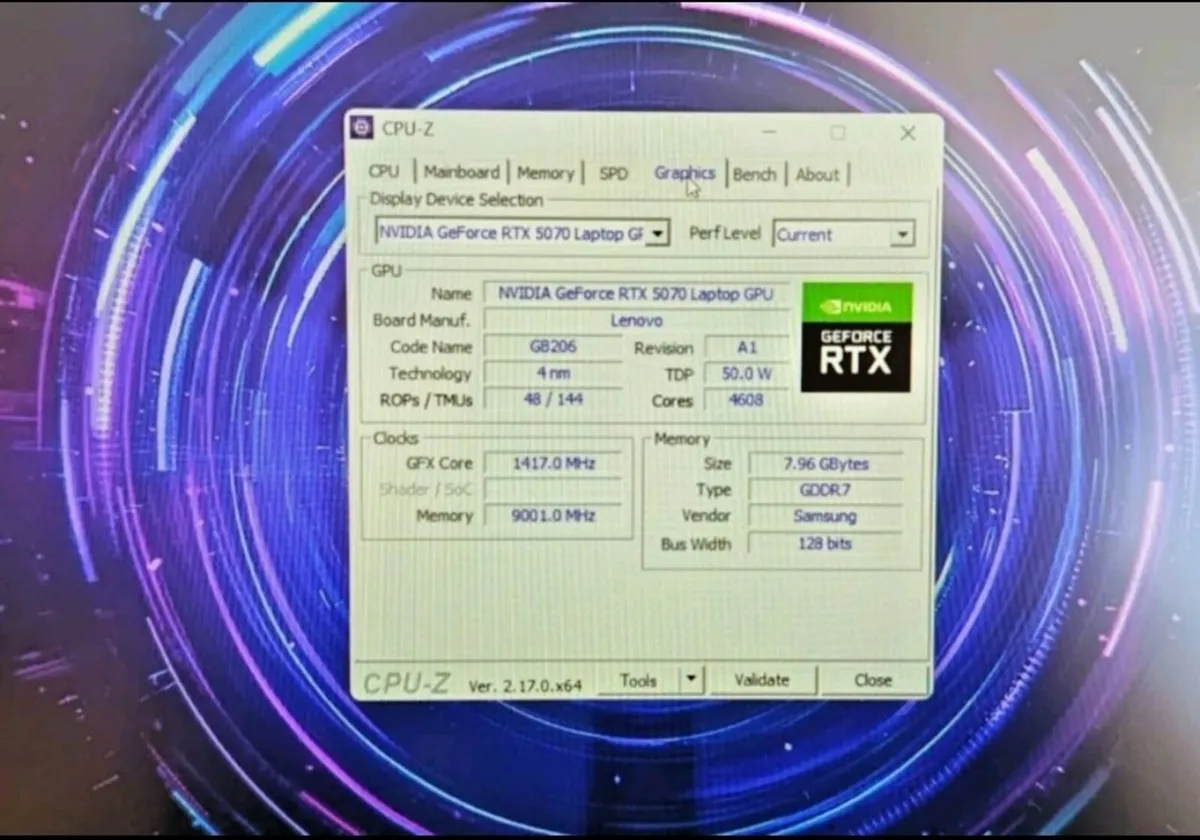Minimize the CPU-Z window
The width and height of the screenshot is (1200, 840).
770,131
